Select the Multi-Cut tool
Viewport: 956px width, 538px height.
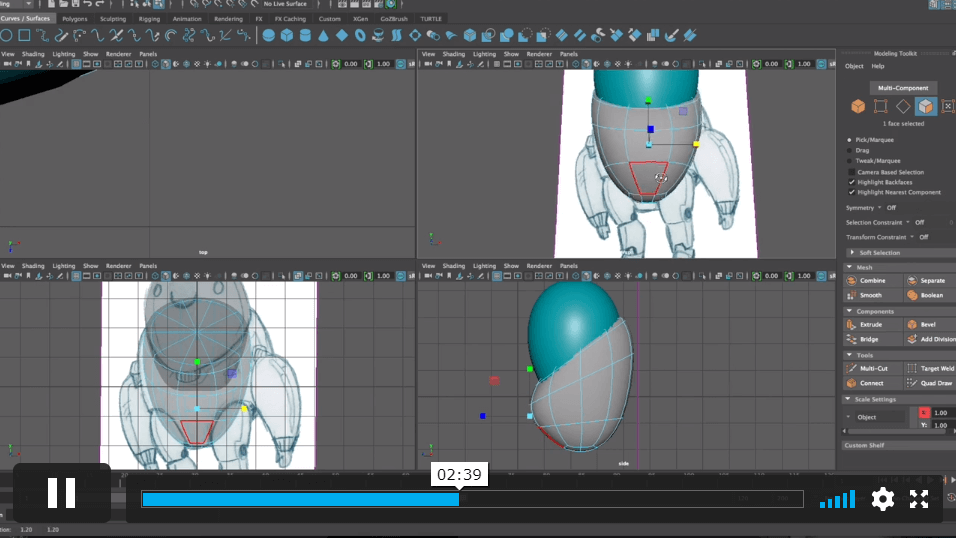coord(870,369)
